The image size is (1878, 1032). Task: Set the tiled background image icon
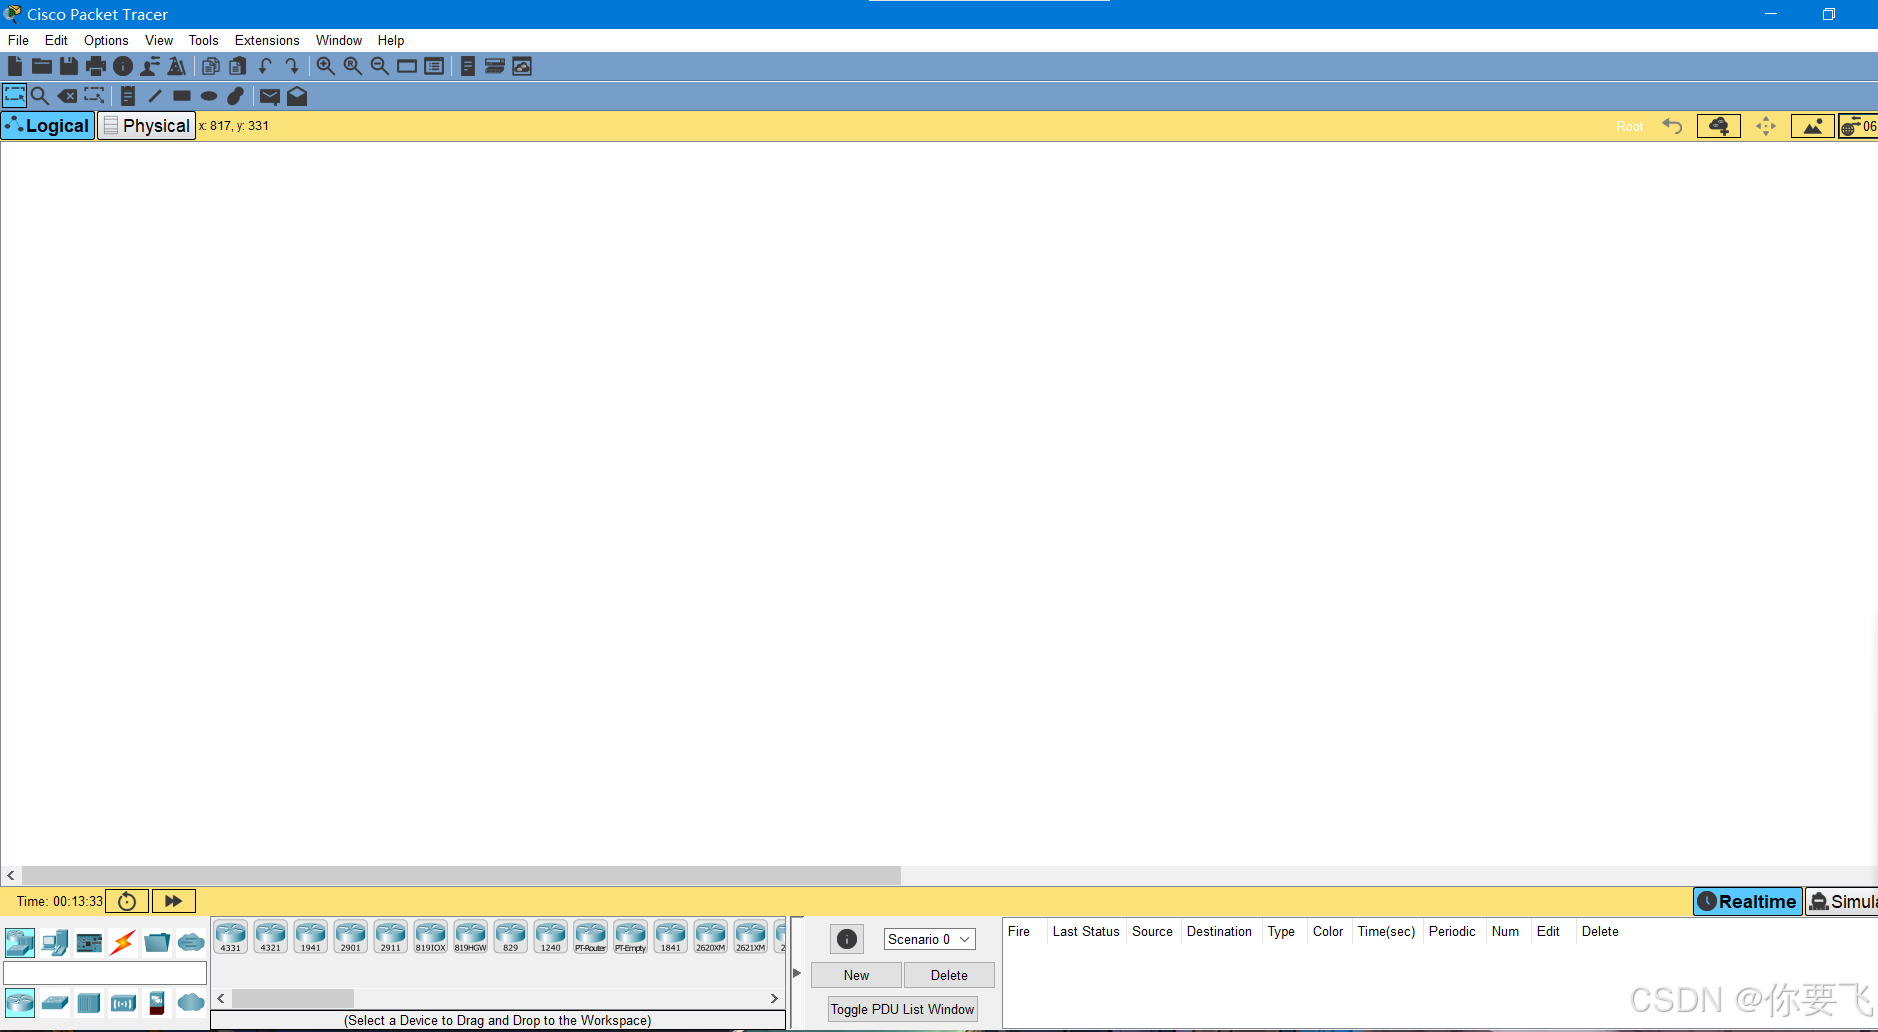pyautogui.click(x=1812, y=126)
